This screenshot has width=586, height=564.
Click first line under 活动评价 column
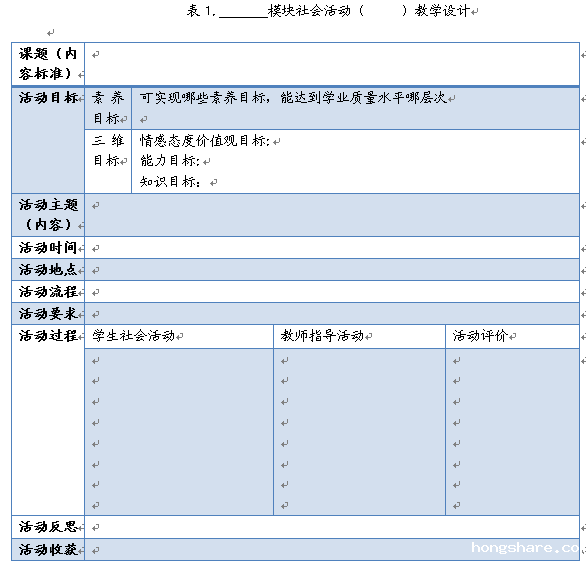point(513,361)
